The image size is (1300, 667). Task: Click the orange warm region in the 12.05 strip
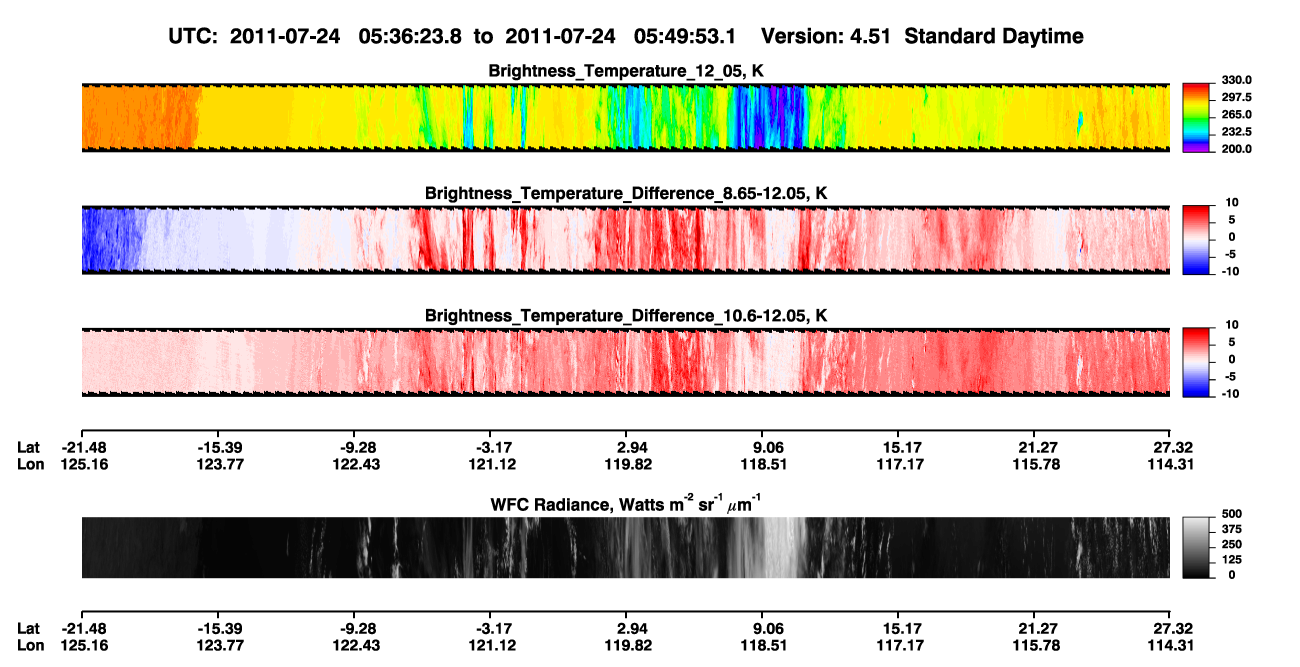[140, 117]
